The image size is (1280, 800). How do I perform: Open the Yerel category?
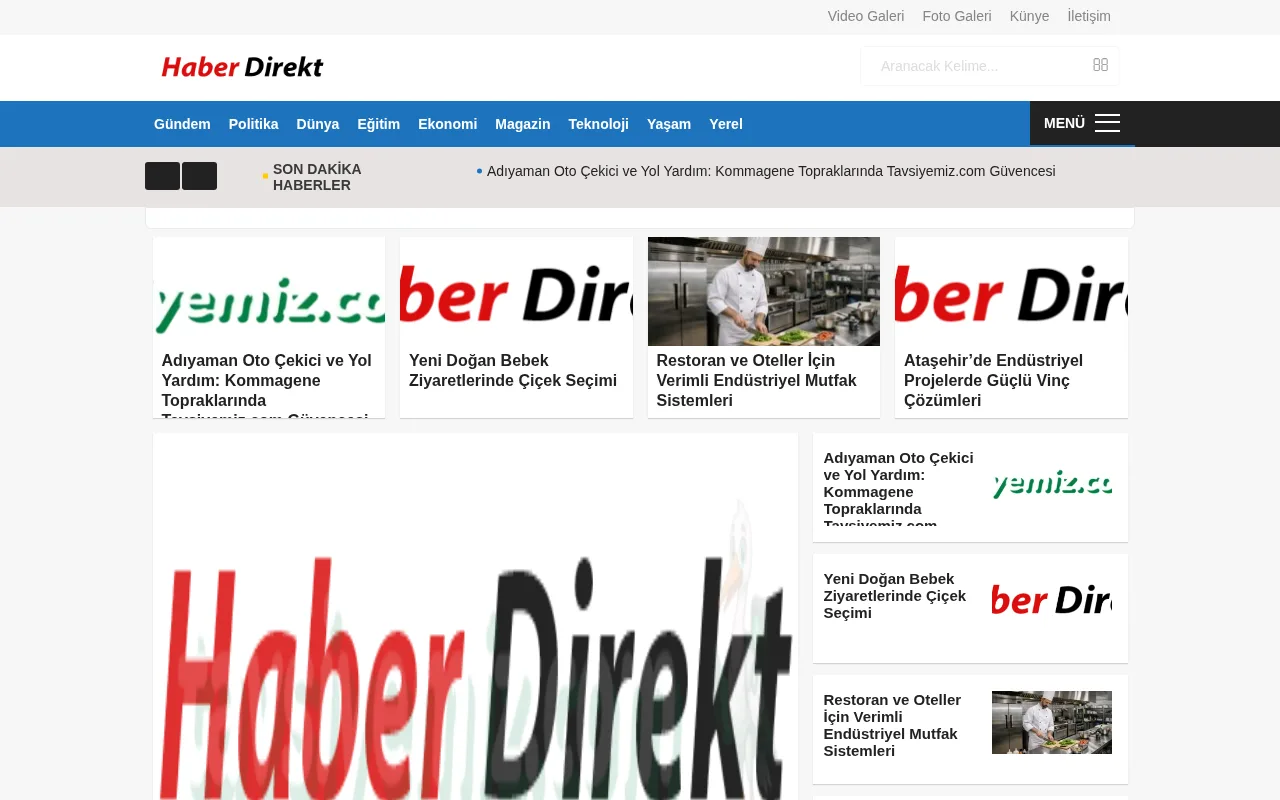pos(725,123)
